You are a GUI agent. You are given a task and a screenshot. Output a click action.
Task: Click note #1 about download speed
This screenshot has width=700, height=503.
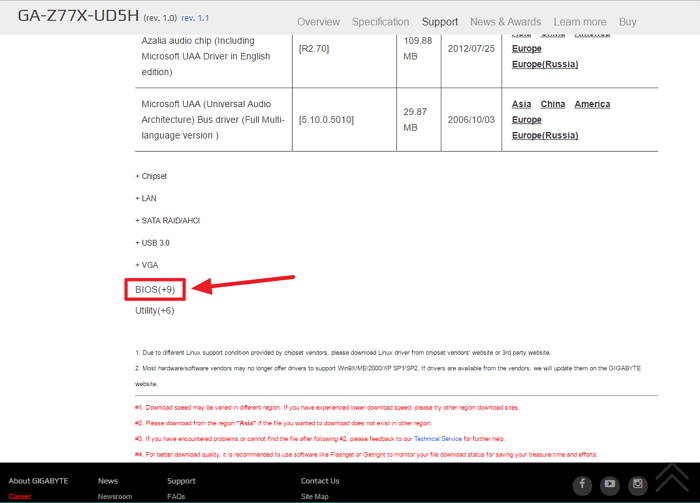point(327,407)
